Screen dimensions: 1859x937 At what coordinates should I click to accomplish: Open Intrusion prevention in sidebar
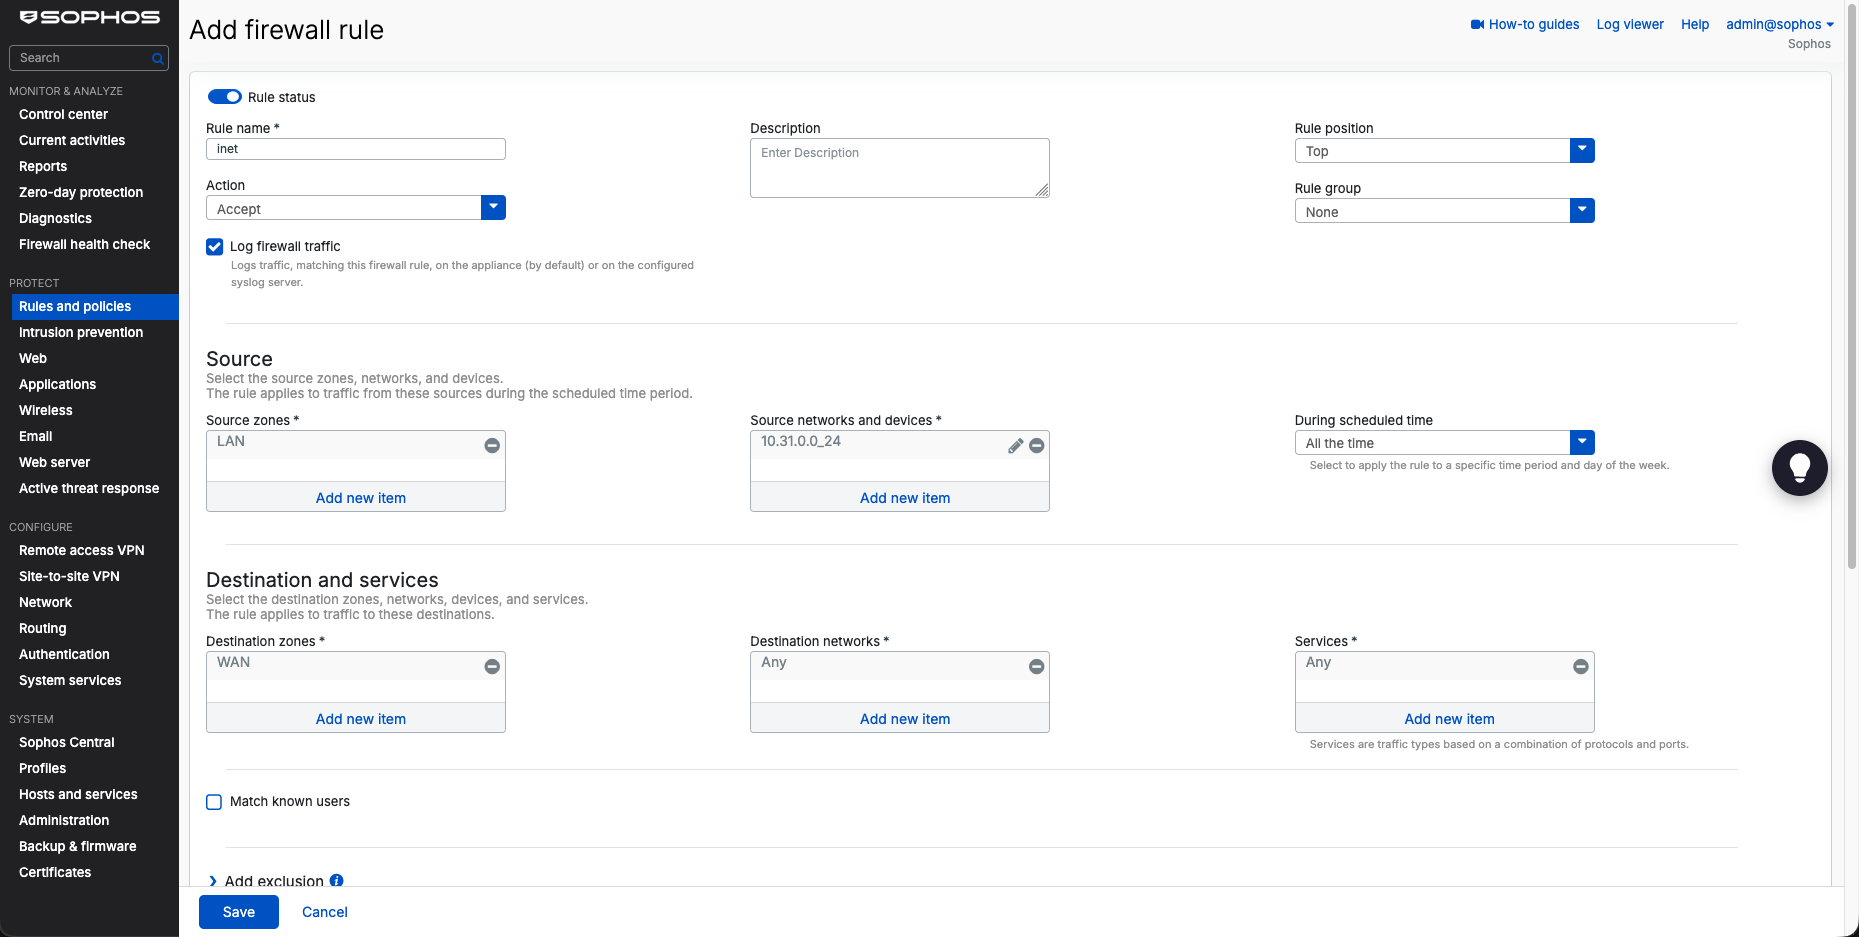click(81, 333)
